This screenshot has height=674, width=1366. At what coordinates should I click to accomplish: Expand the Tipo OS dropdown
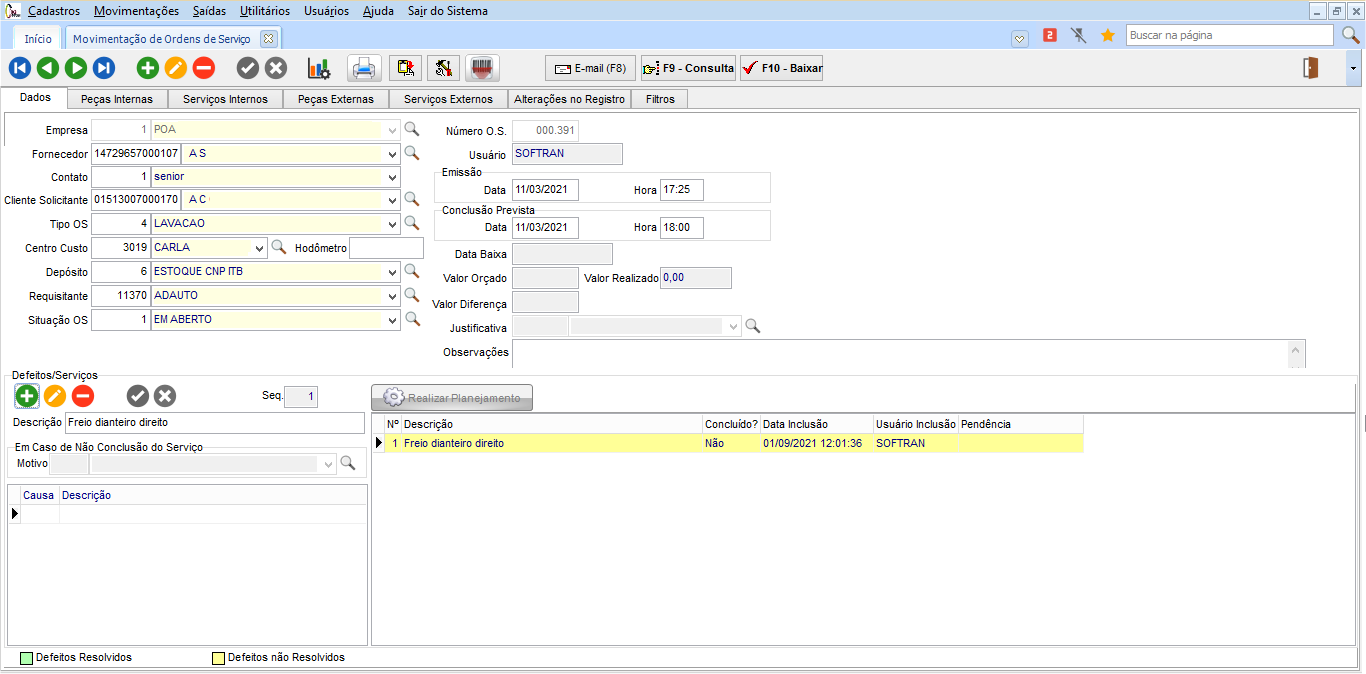coord(391,223)
